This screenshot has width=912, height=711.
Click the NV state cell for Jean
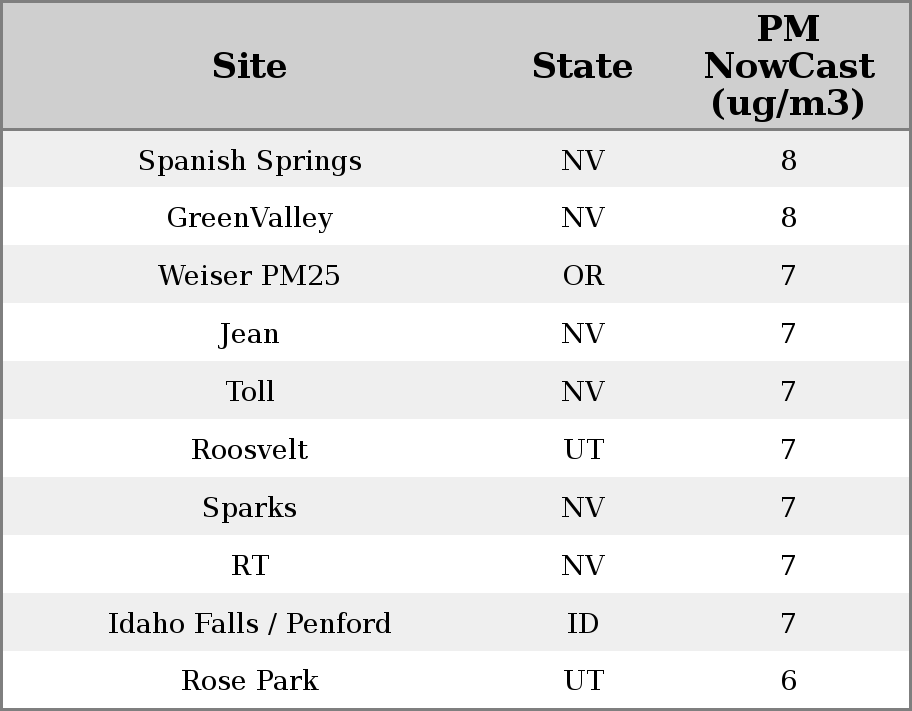pyautogui.click(x=583, y=333)
